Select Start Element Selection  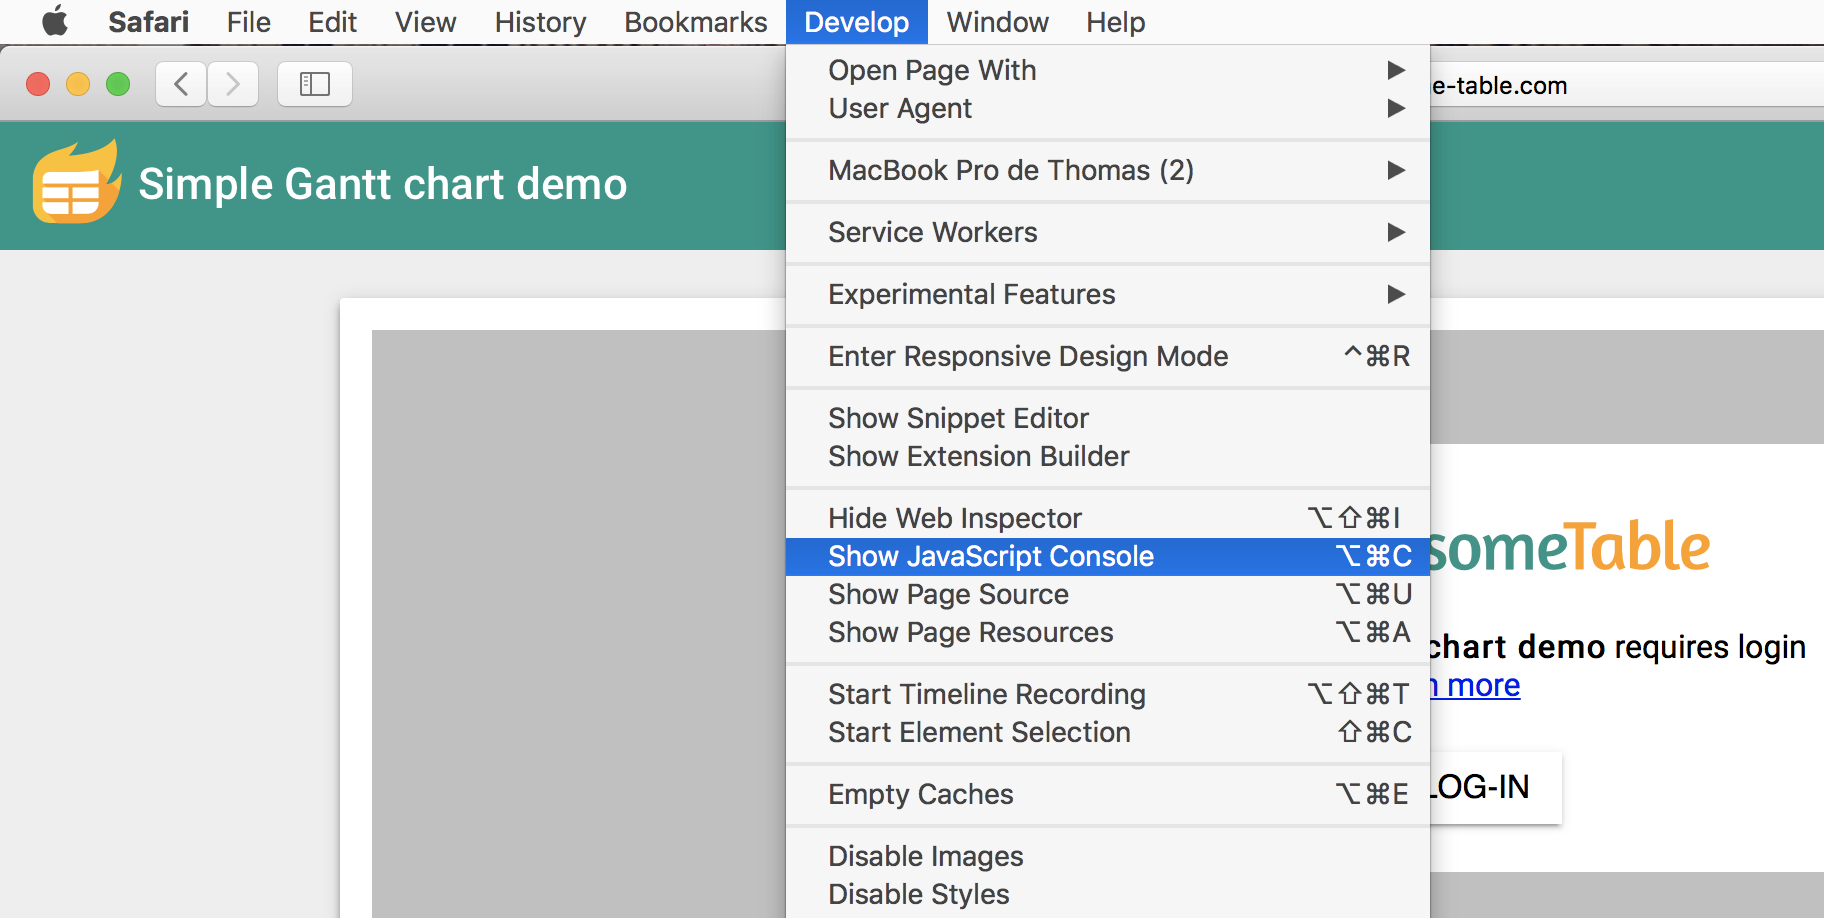click(x=1108, y=732)
